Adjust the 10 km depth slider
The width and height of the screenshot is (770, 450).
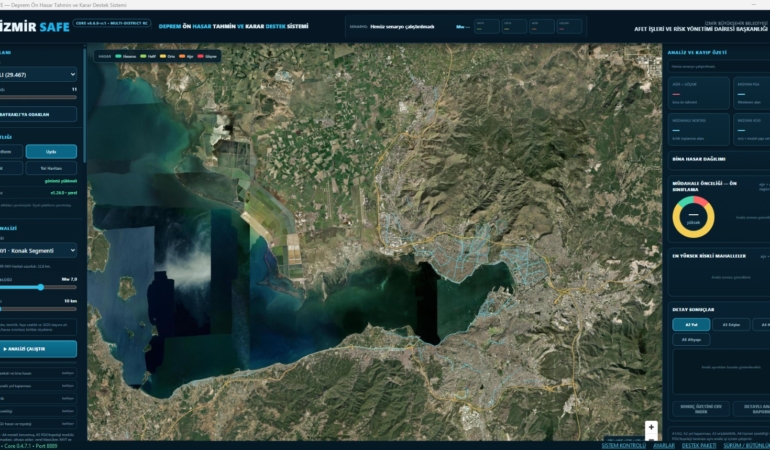pos(38,309)
